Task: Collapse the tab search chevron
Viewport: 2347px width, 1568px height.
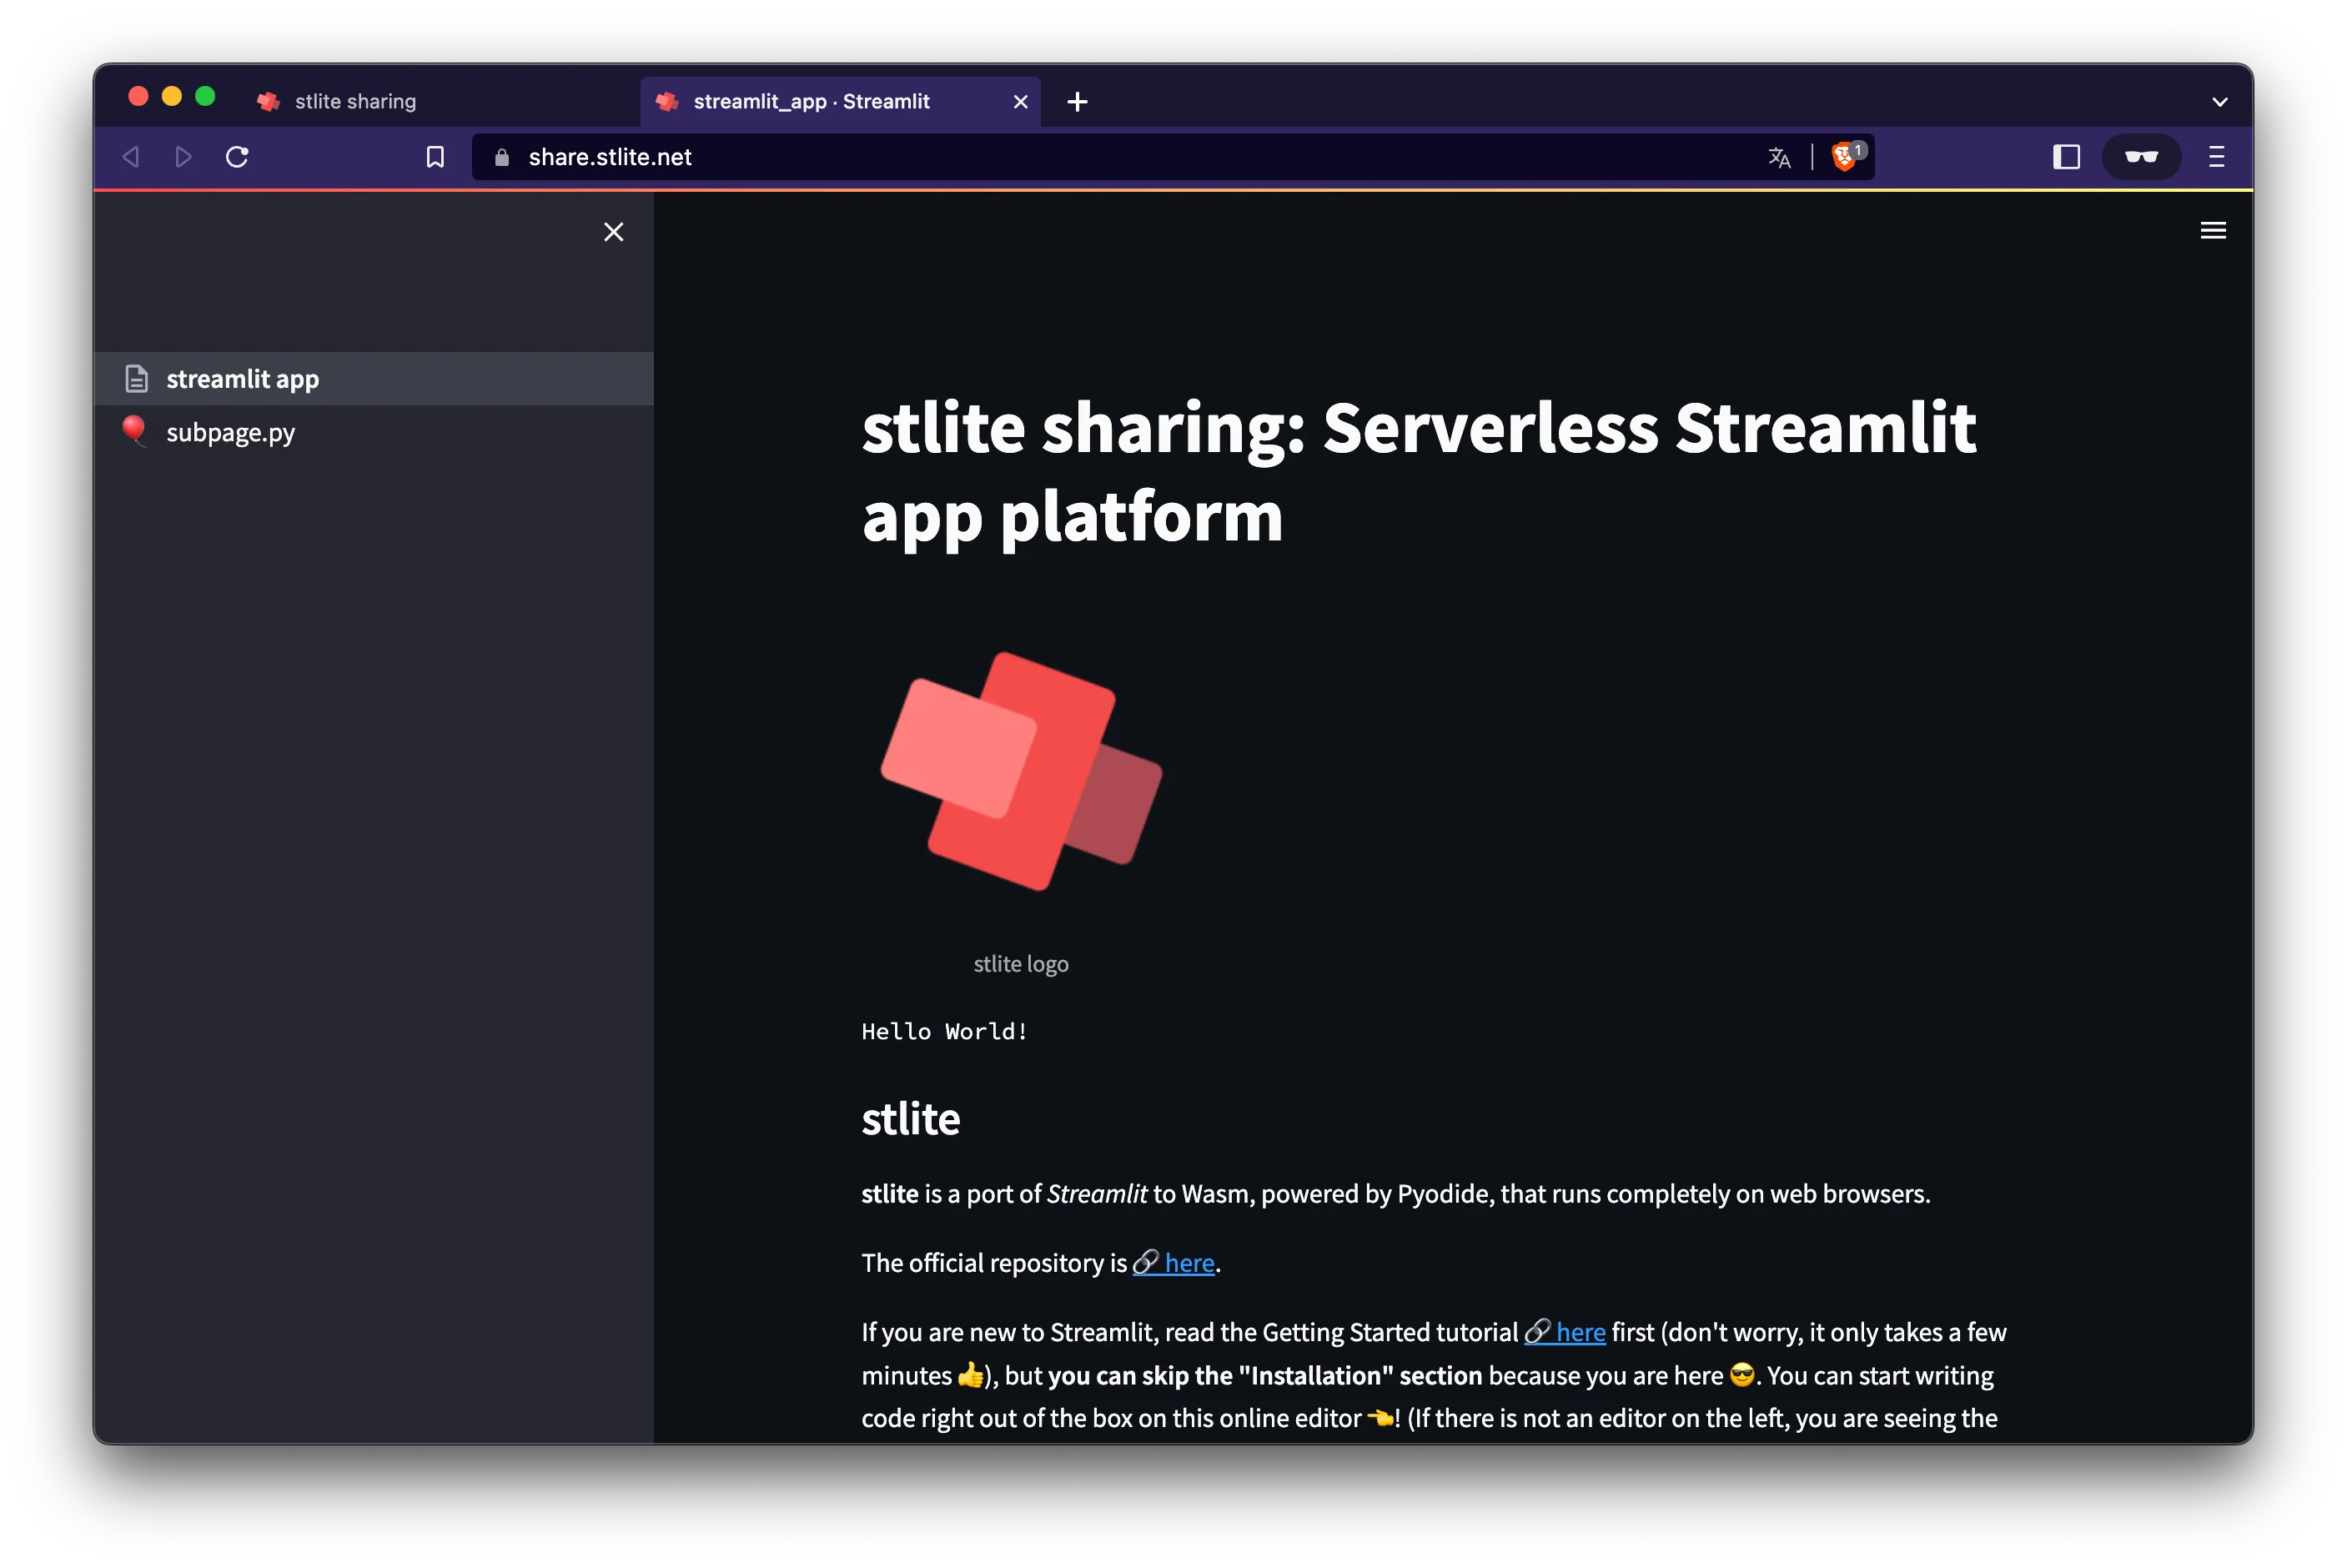Action: coord(2220,101)
